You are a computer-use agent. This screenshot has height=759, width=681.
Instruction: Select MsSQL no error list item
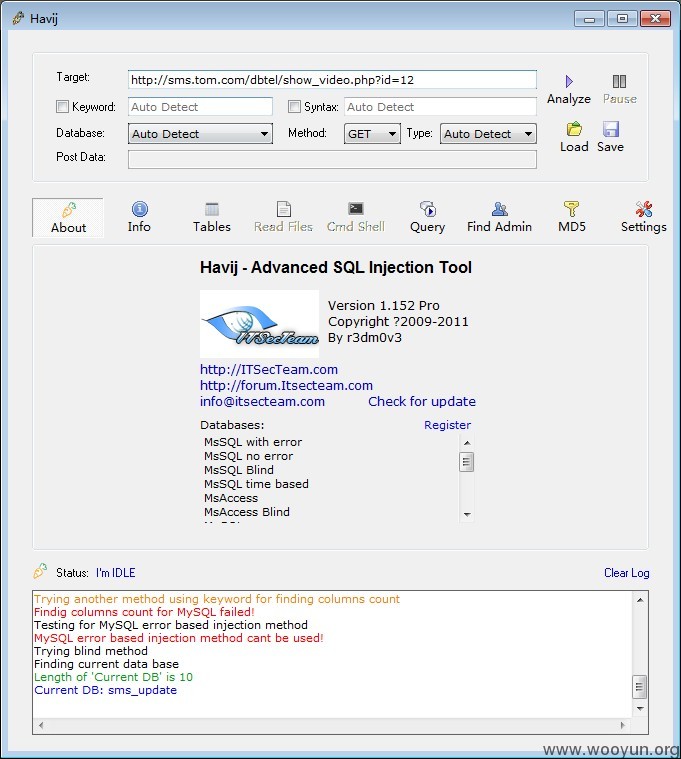(248, 456)
